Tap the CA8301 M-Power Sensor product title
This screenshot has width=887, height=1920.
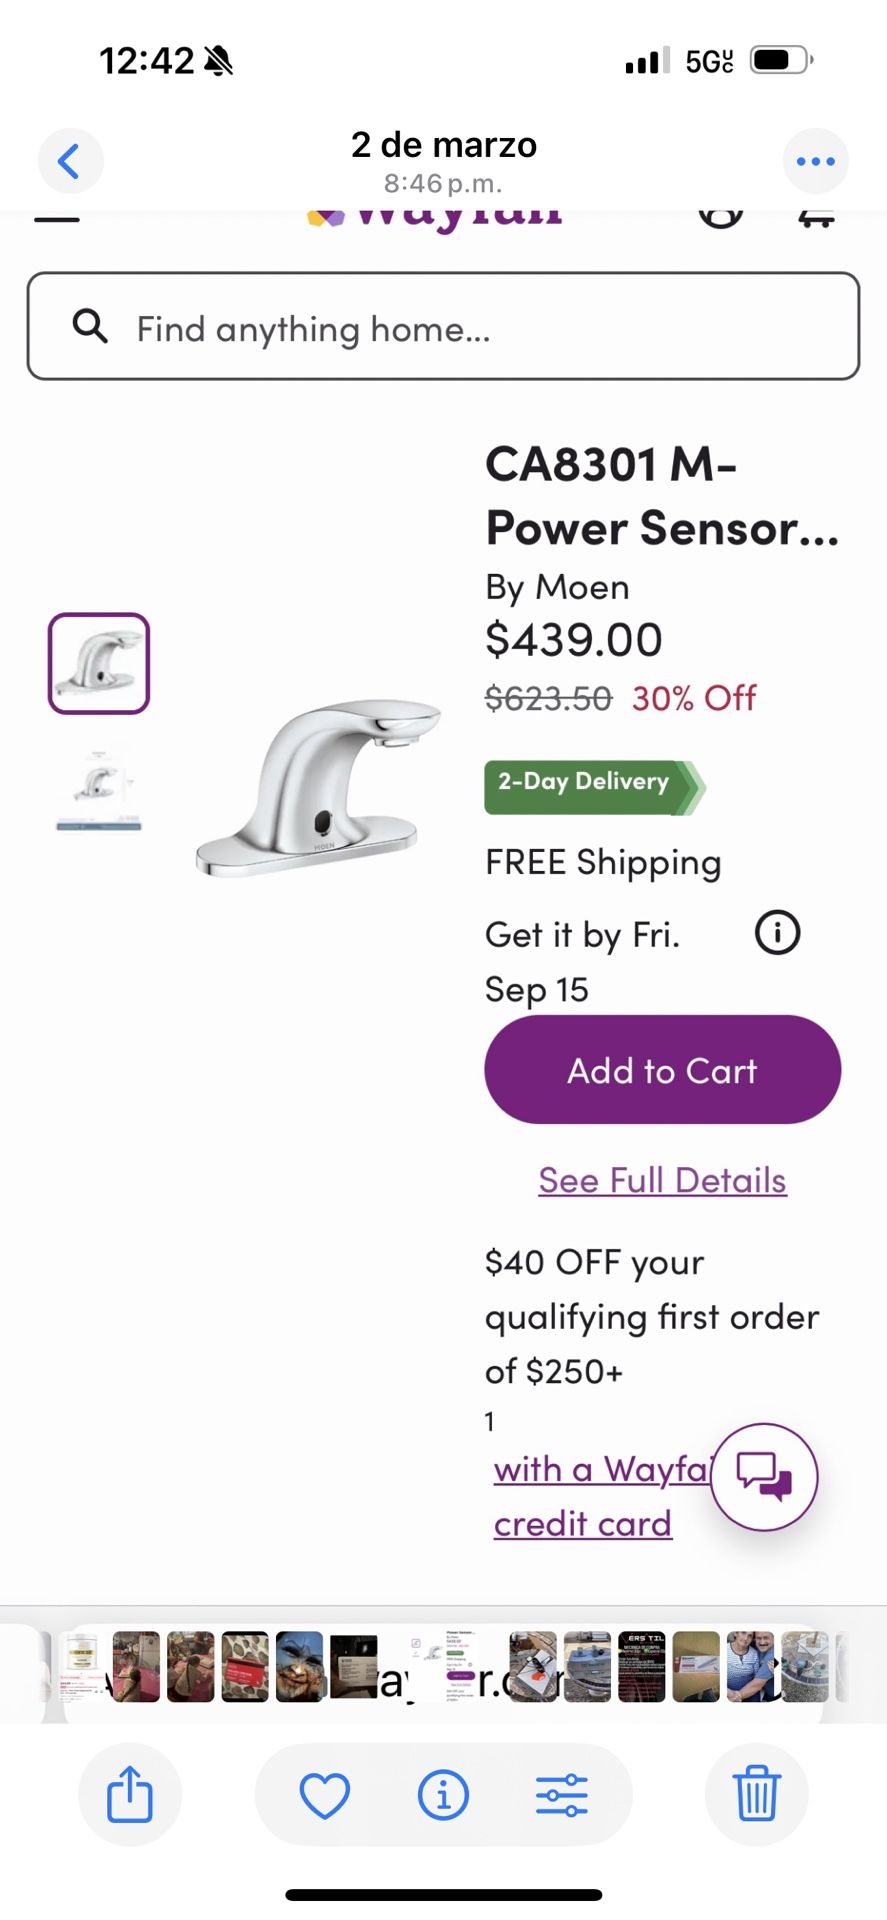pyautogui.click(x=660, y=495)
